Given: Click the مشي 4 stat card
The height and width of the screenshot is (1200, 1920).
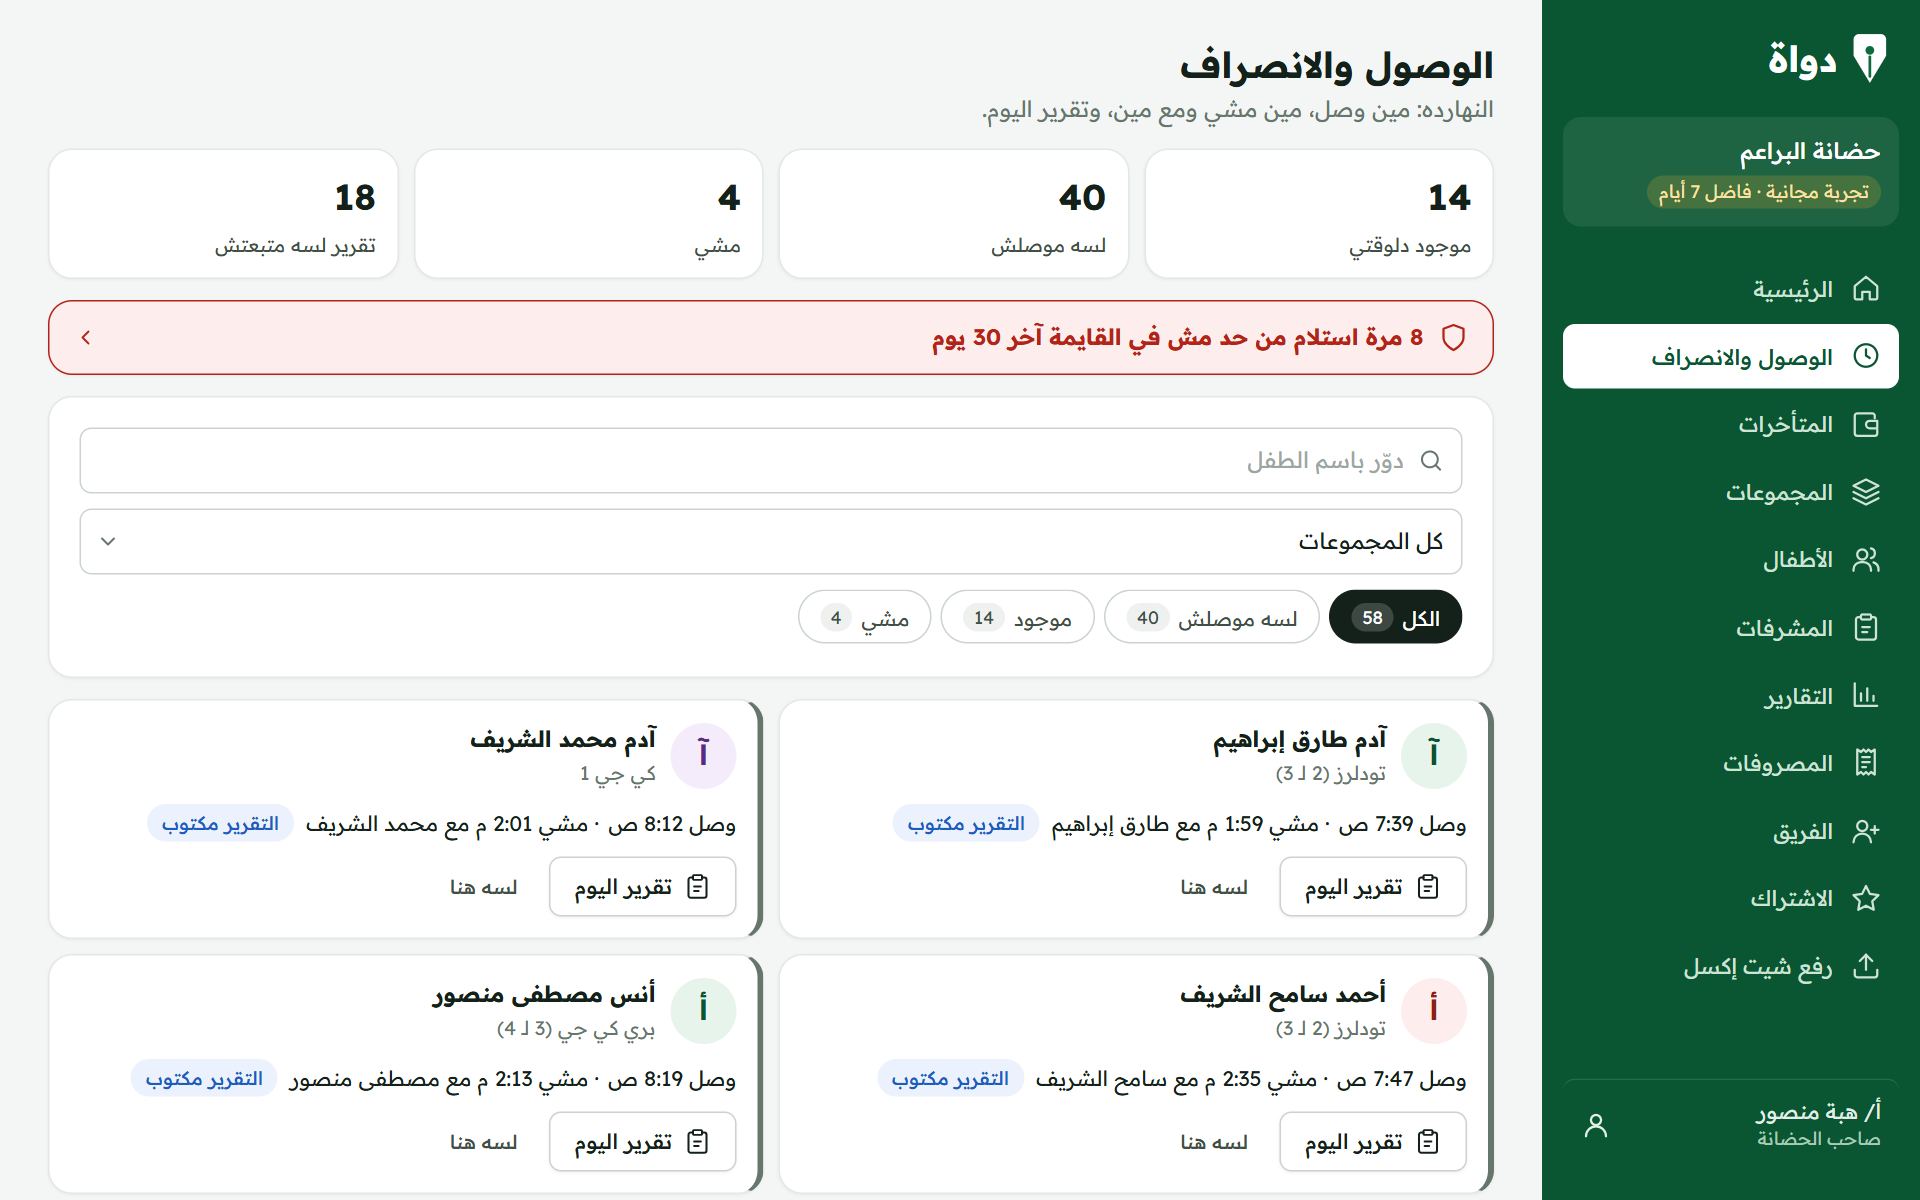Looking at the screenshot, I should coord(589,214).
